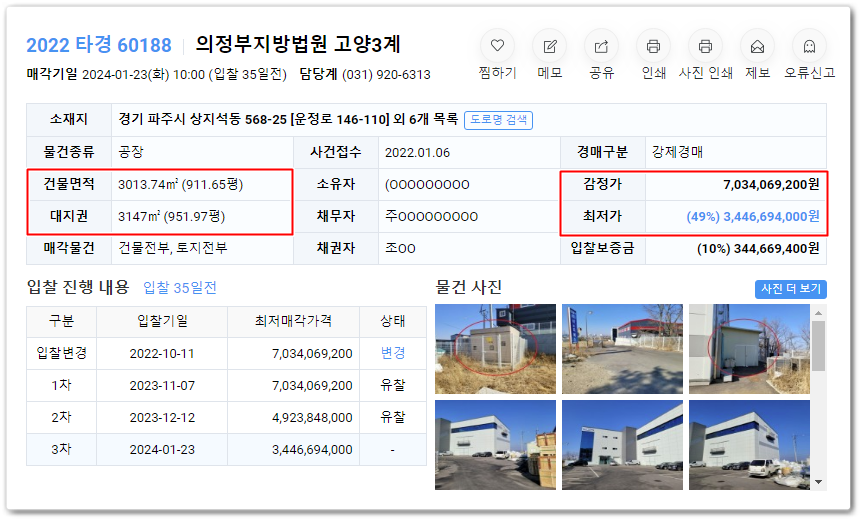The image size is (863, 522).
Task: Click the 감정가 value 7,034,069,200원
Action: click(x=771, y=184)
